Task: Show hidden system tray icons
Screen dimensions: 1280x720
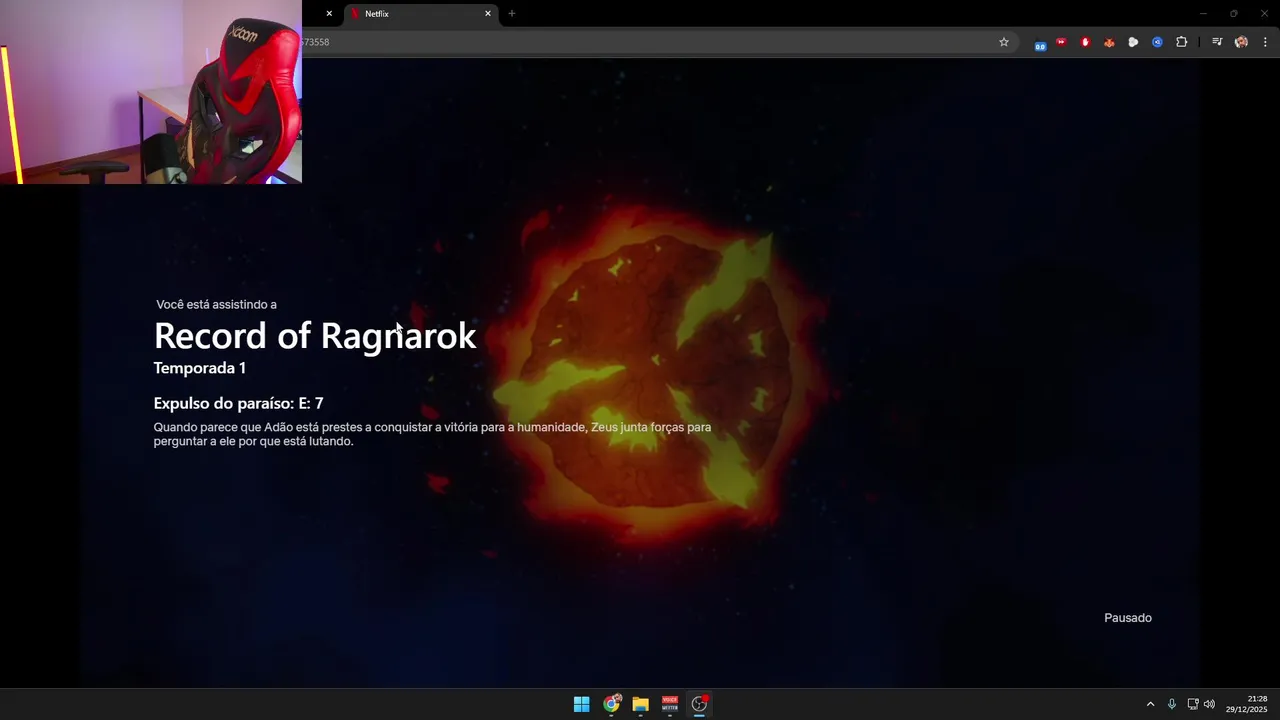Action: click(x=1150, y=704)
